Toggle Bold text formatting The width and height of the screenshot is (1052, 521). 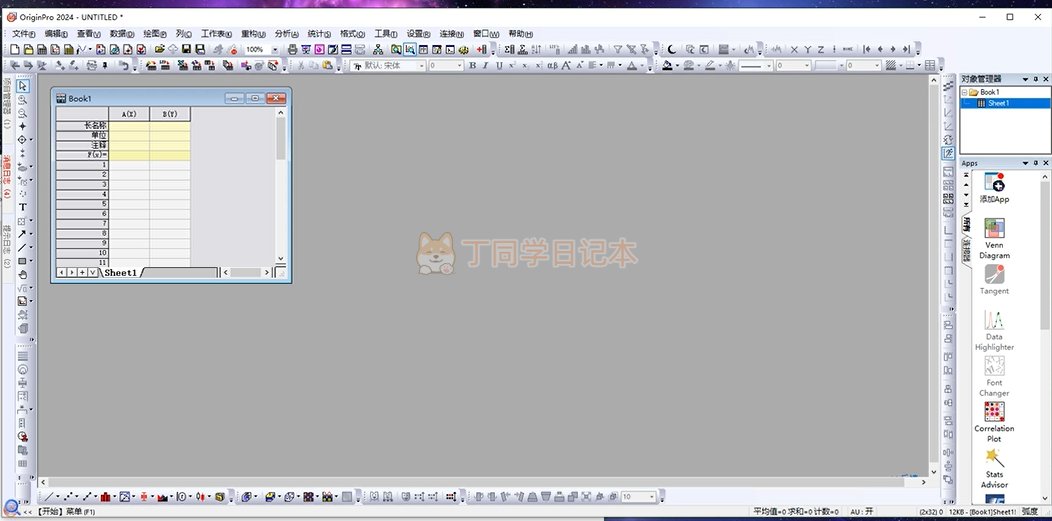click(x=472, y=66)
